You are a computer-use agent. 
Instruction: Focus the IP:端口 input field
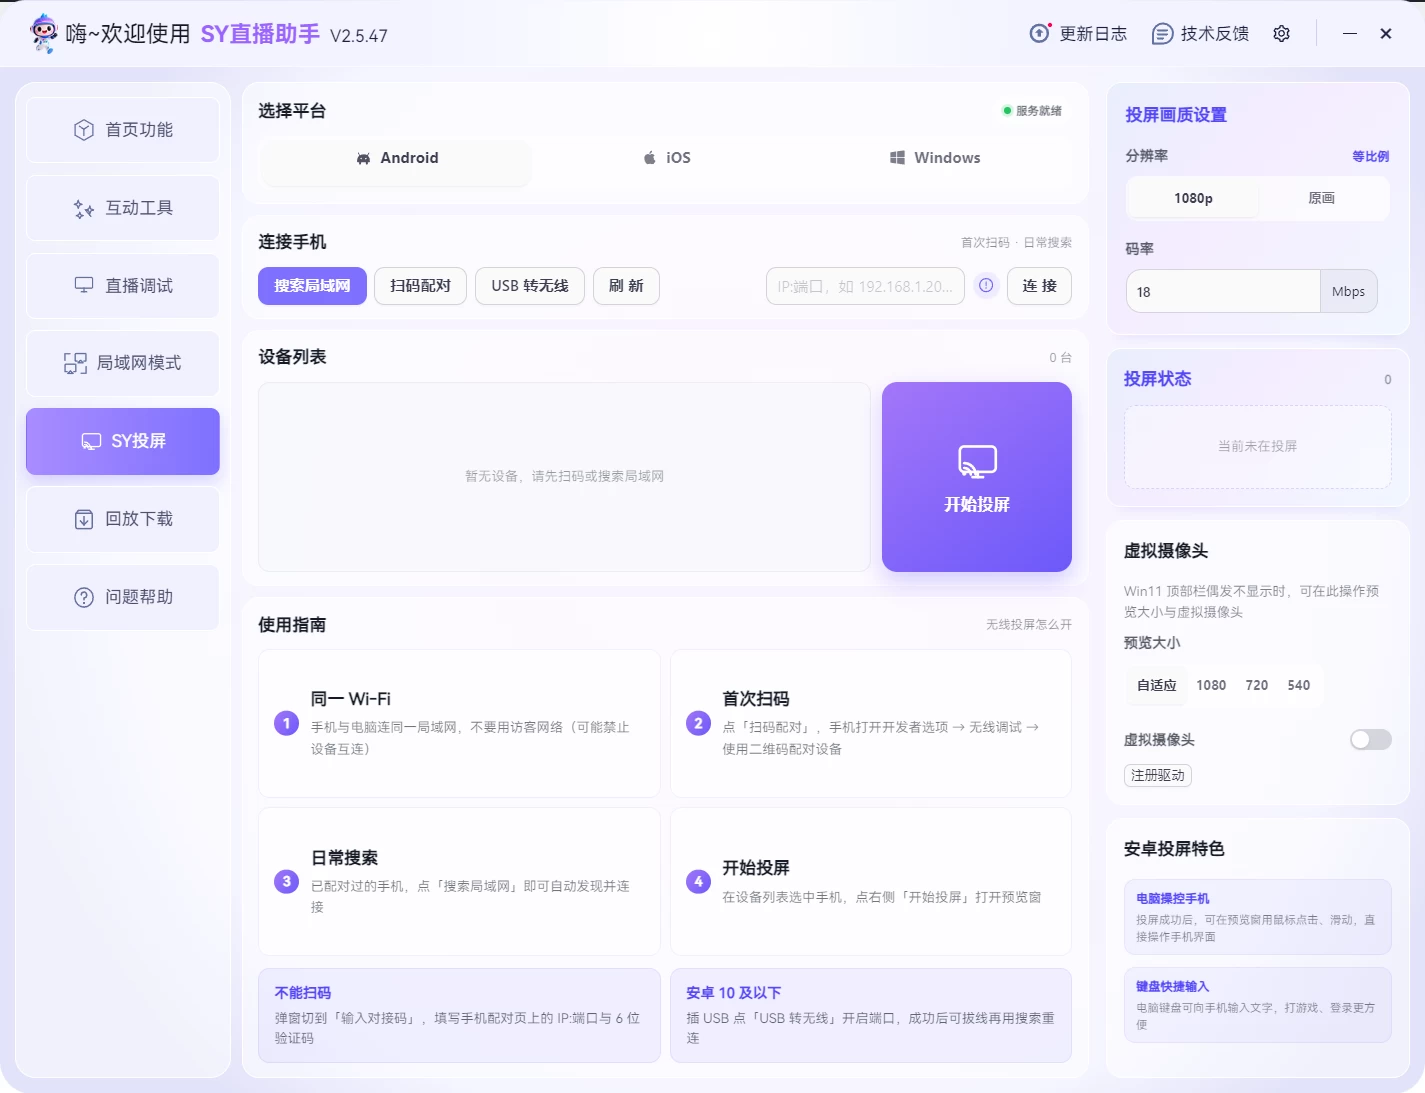tap(865, 286)
